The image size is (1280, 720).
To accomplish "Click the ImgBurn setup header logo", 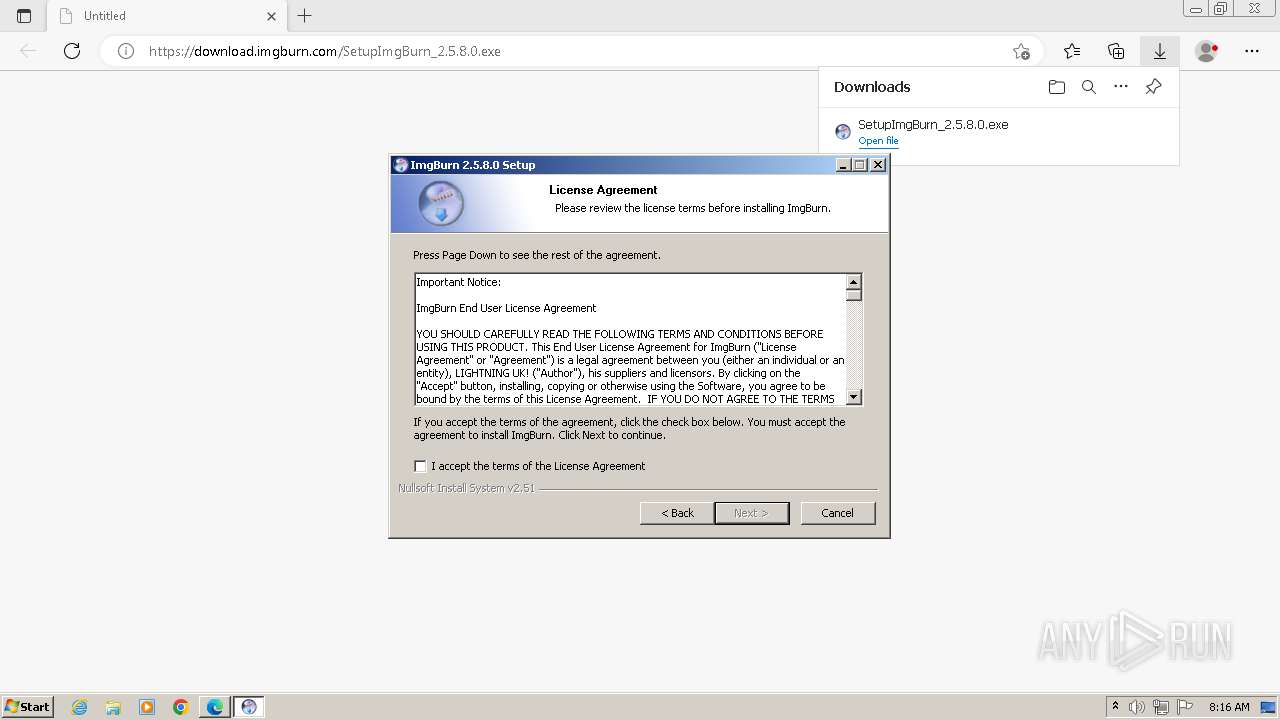I will coord(441,204).
